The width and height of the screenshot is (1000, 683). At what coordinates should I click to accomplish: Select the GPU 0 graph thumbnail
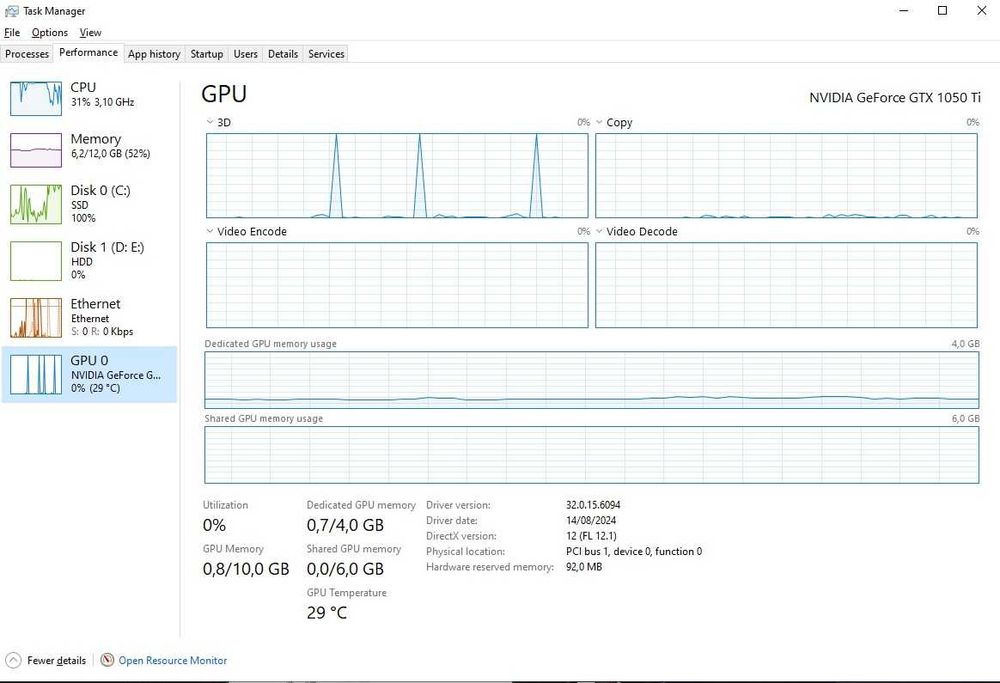(36, 374)
